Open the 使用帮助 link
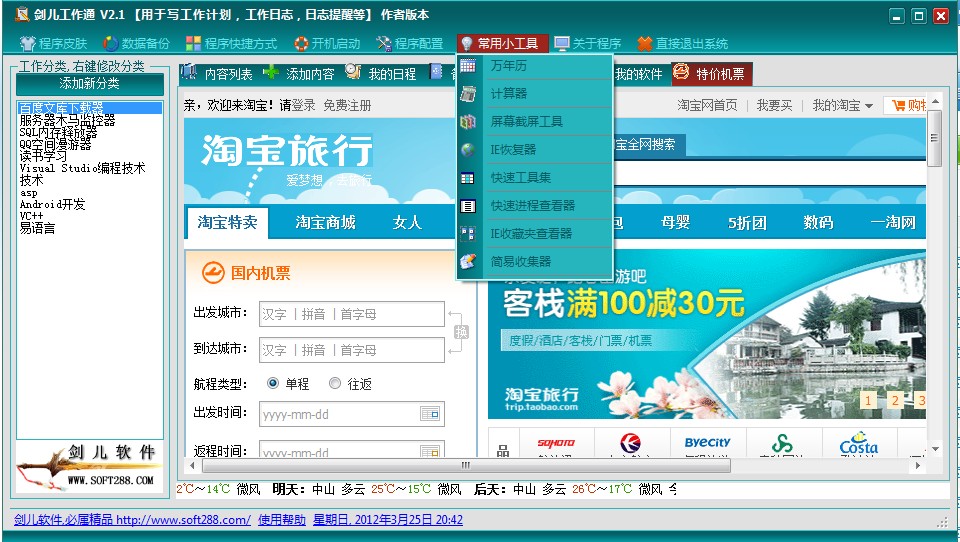 (282, 520)
